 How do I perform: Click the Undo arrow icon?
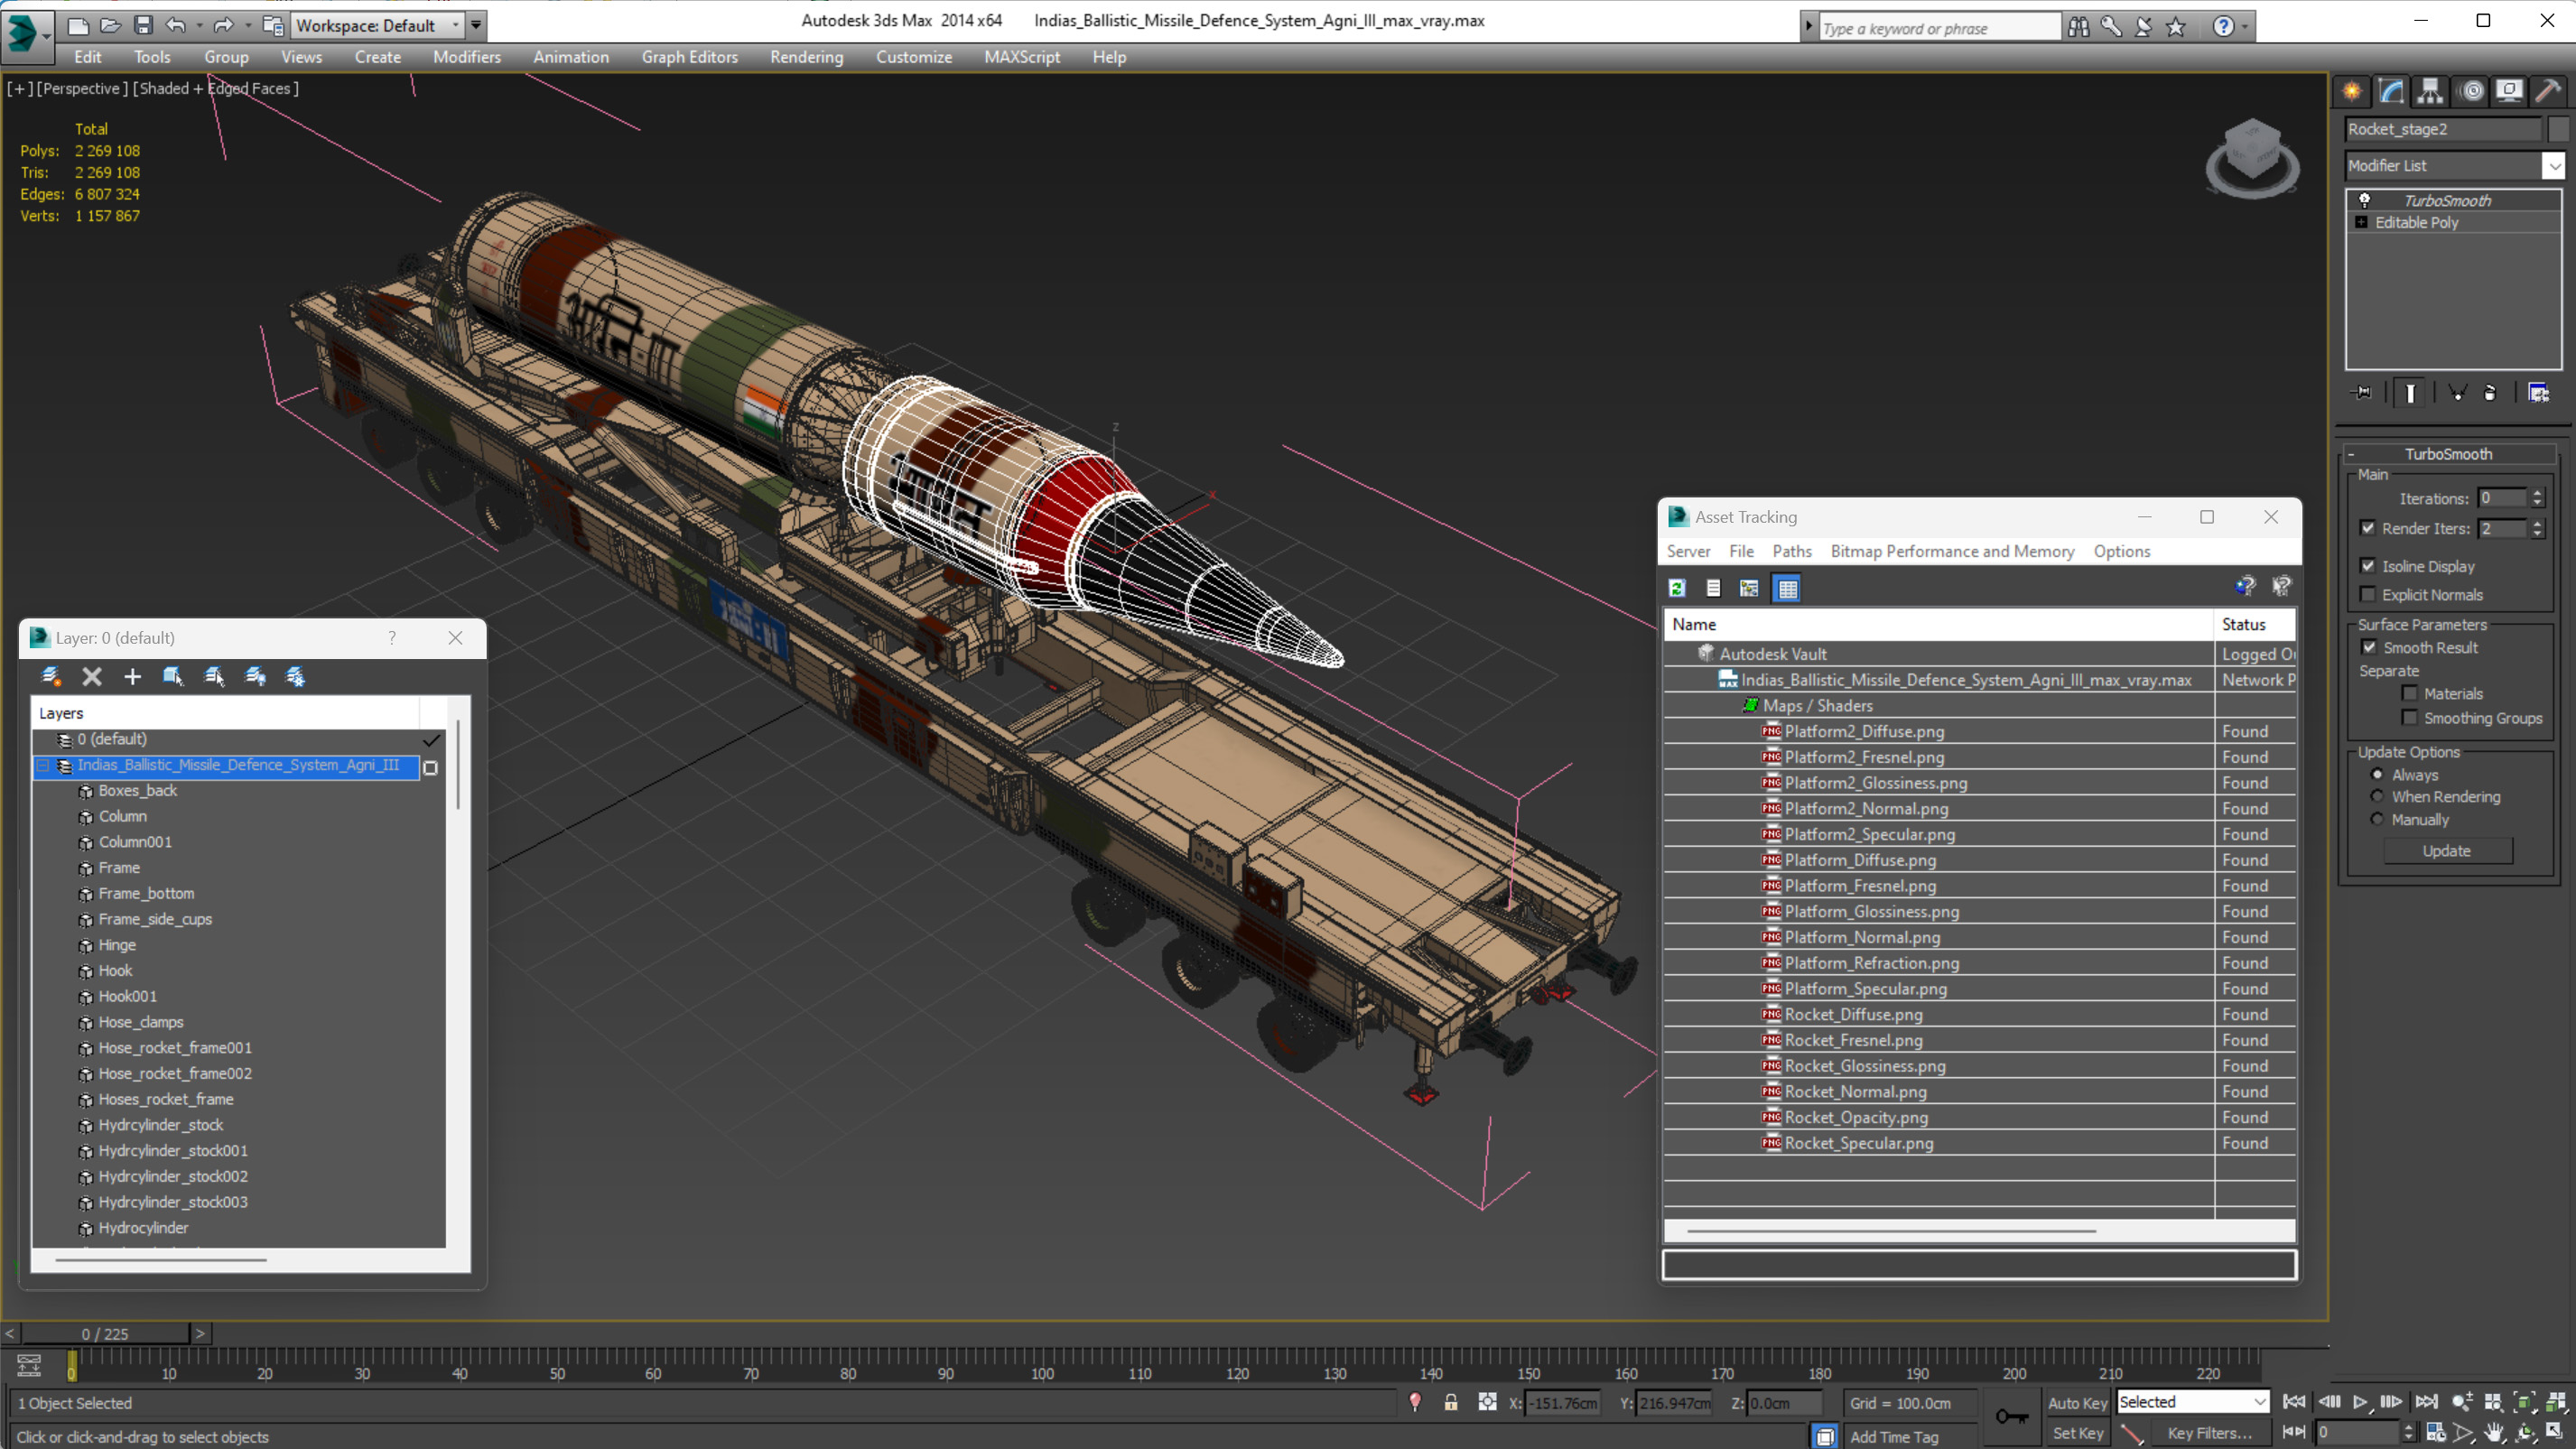tap(175, 25)
